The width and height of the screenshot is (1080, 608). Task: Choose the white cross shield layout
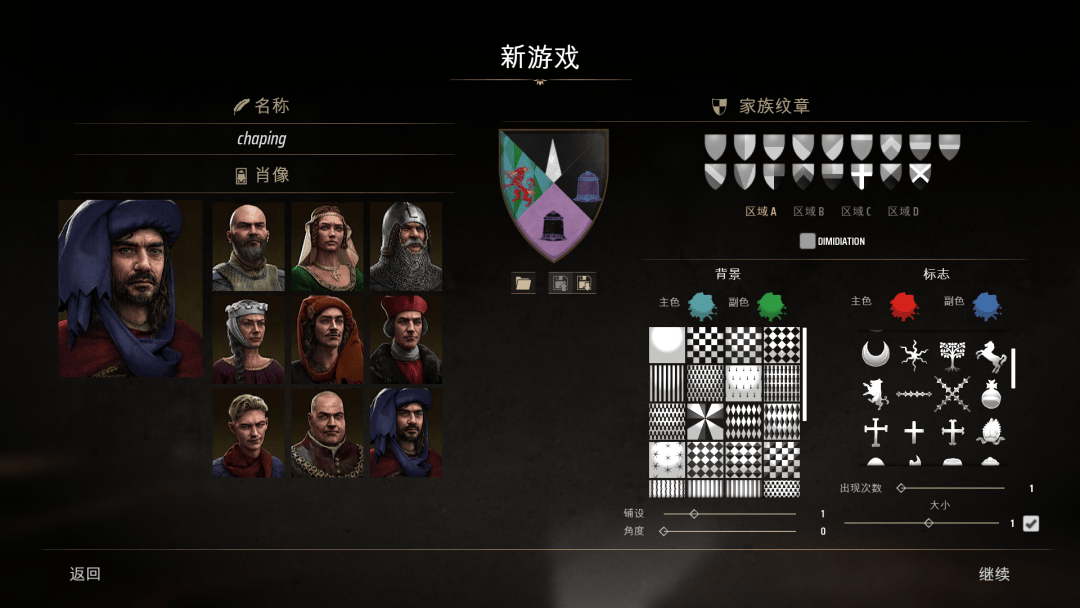point(861,176)
